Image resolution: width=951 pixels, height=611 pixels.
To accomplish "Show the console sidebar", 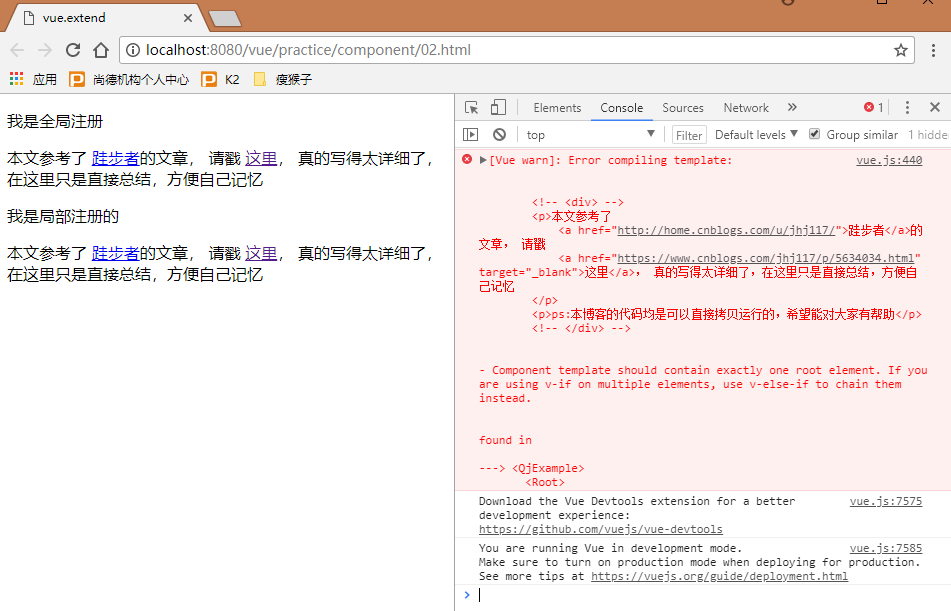I will (x=471, y=135).
